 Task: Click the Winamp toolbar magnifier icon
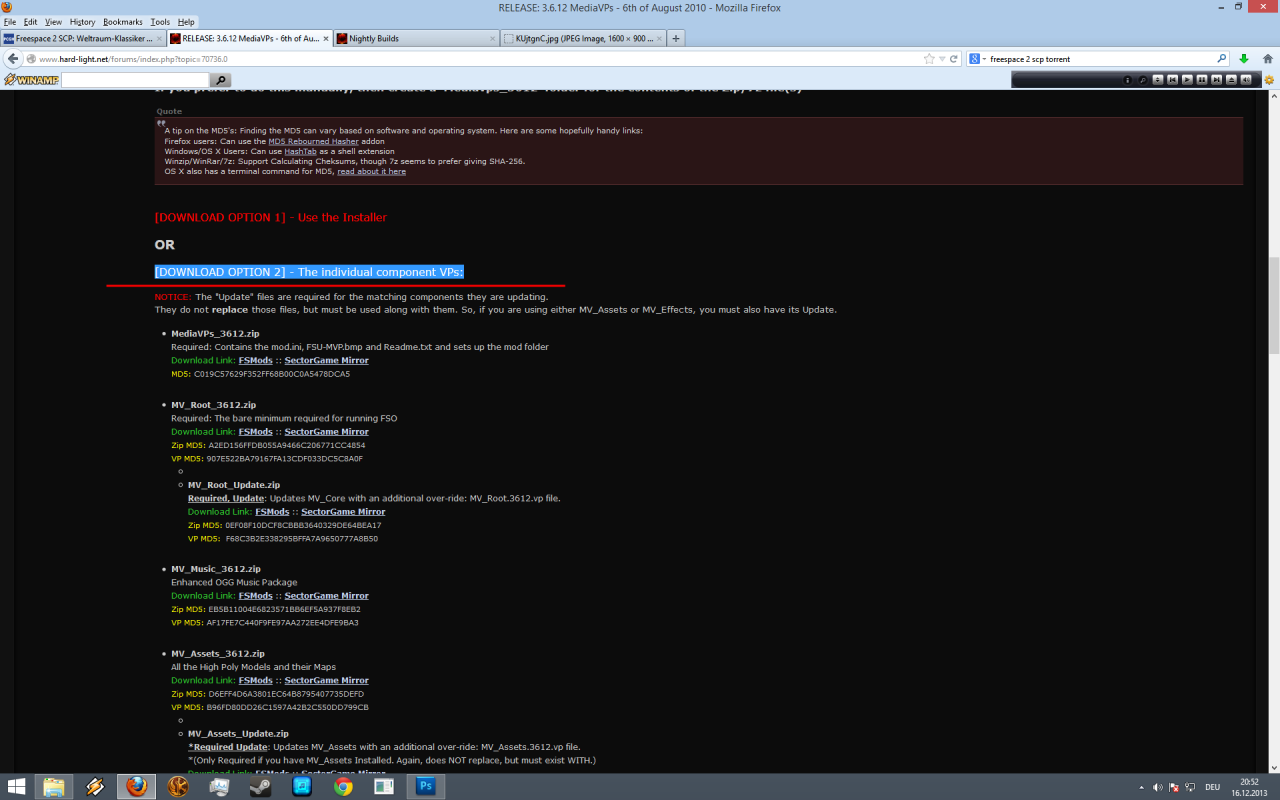pos(1143,79)
